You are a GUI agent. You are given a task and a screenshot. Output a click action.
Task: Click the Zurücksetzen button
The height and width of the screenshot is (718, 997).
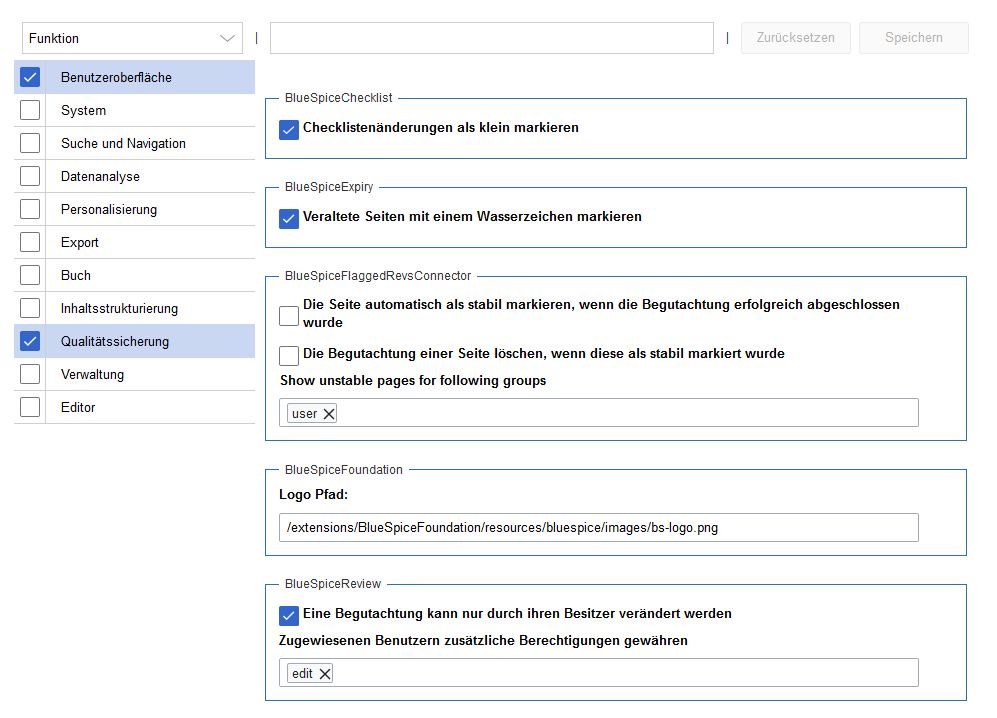pyautogui.click(x=795, y=38)
